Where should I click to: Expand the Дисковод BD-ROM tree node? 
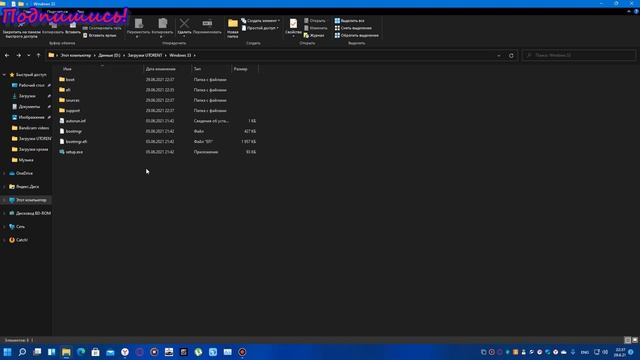pyautogui.click(x=4, y=213)
